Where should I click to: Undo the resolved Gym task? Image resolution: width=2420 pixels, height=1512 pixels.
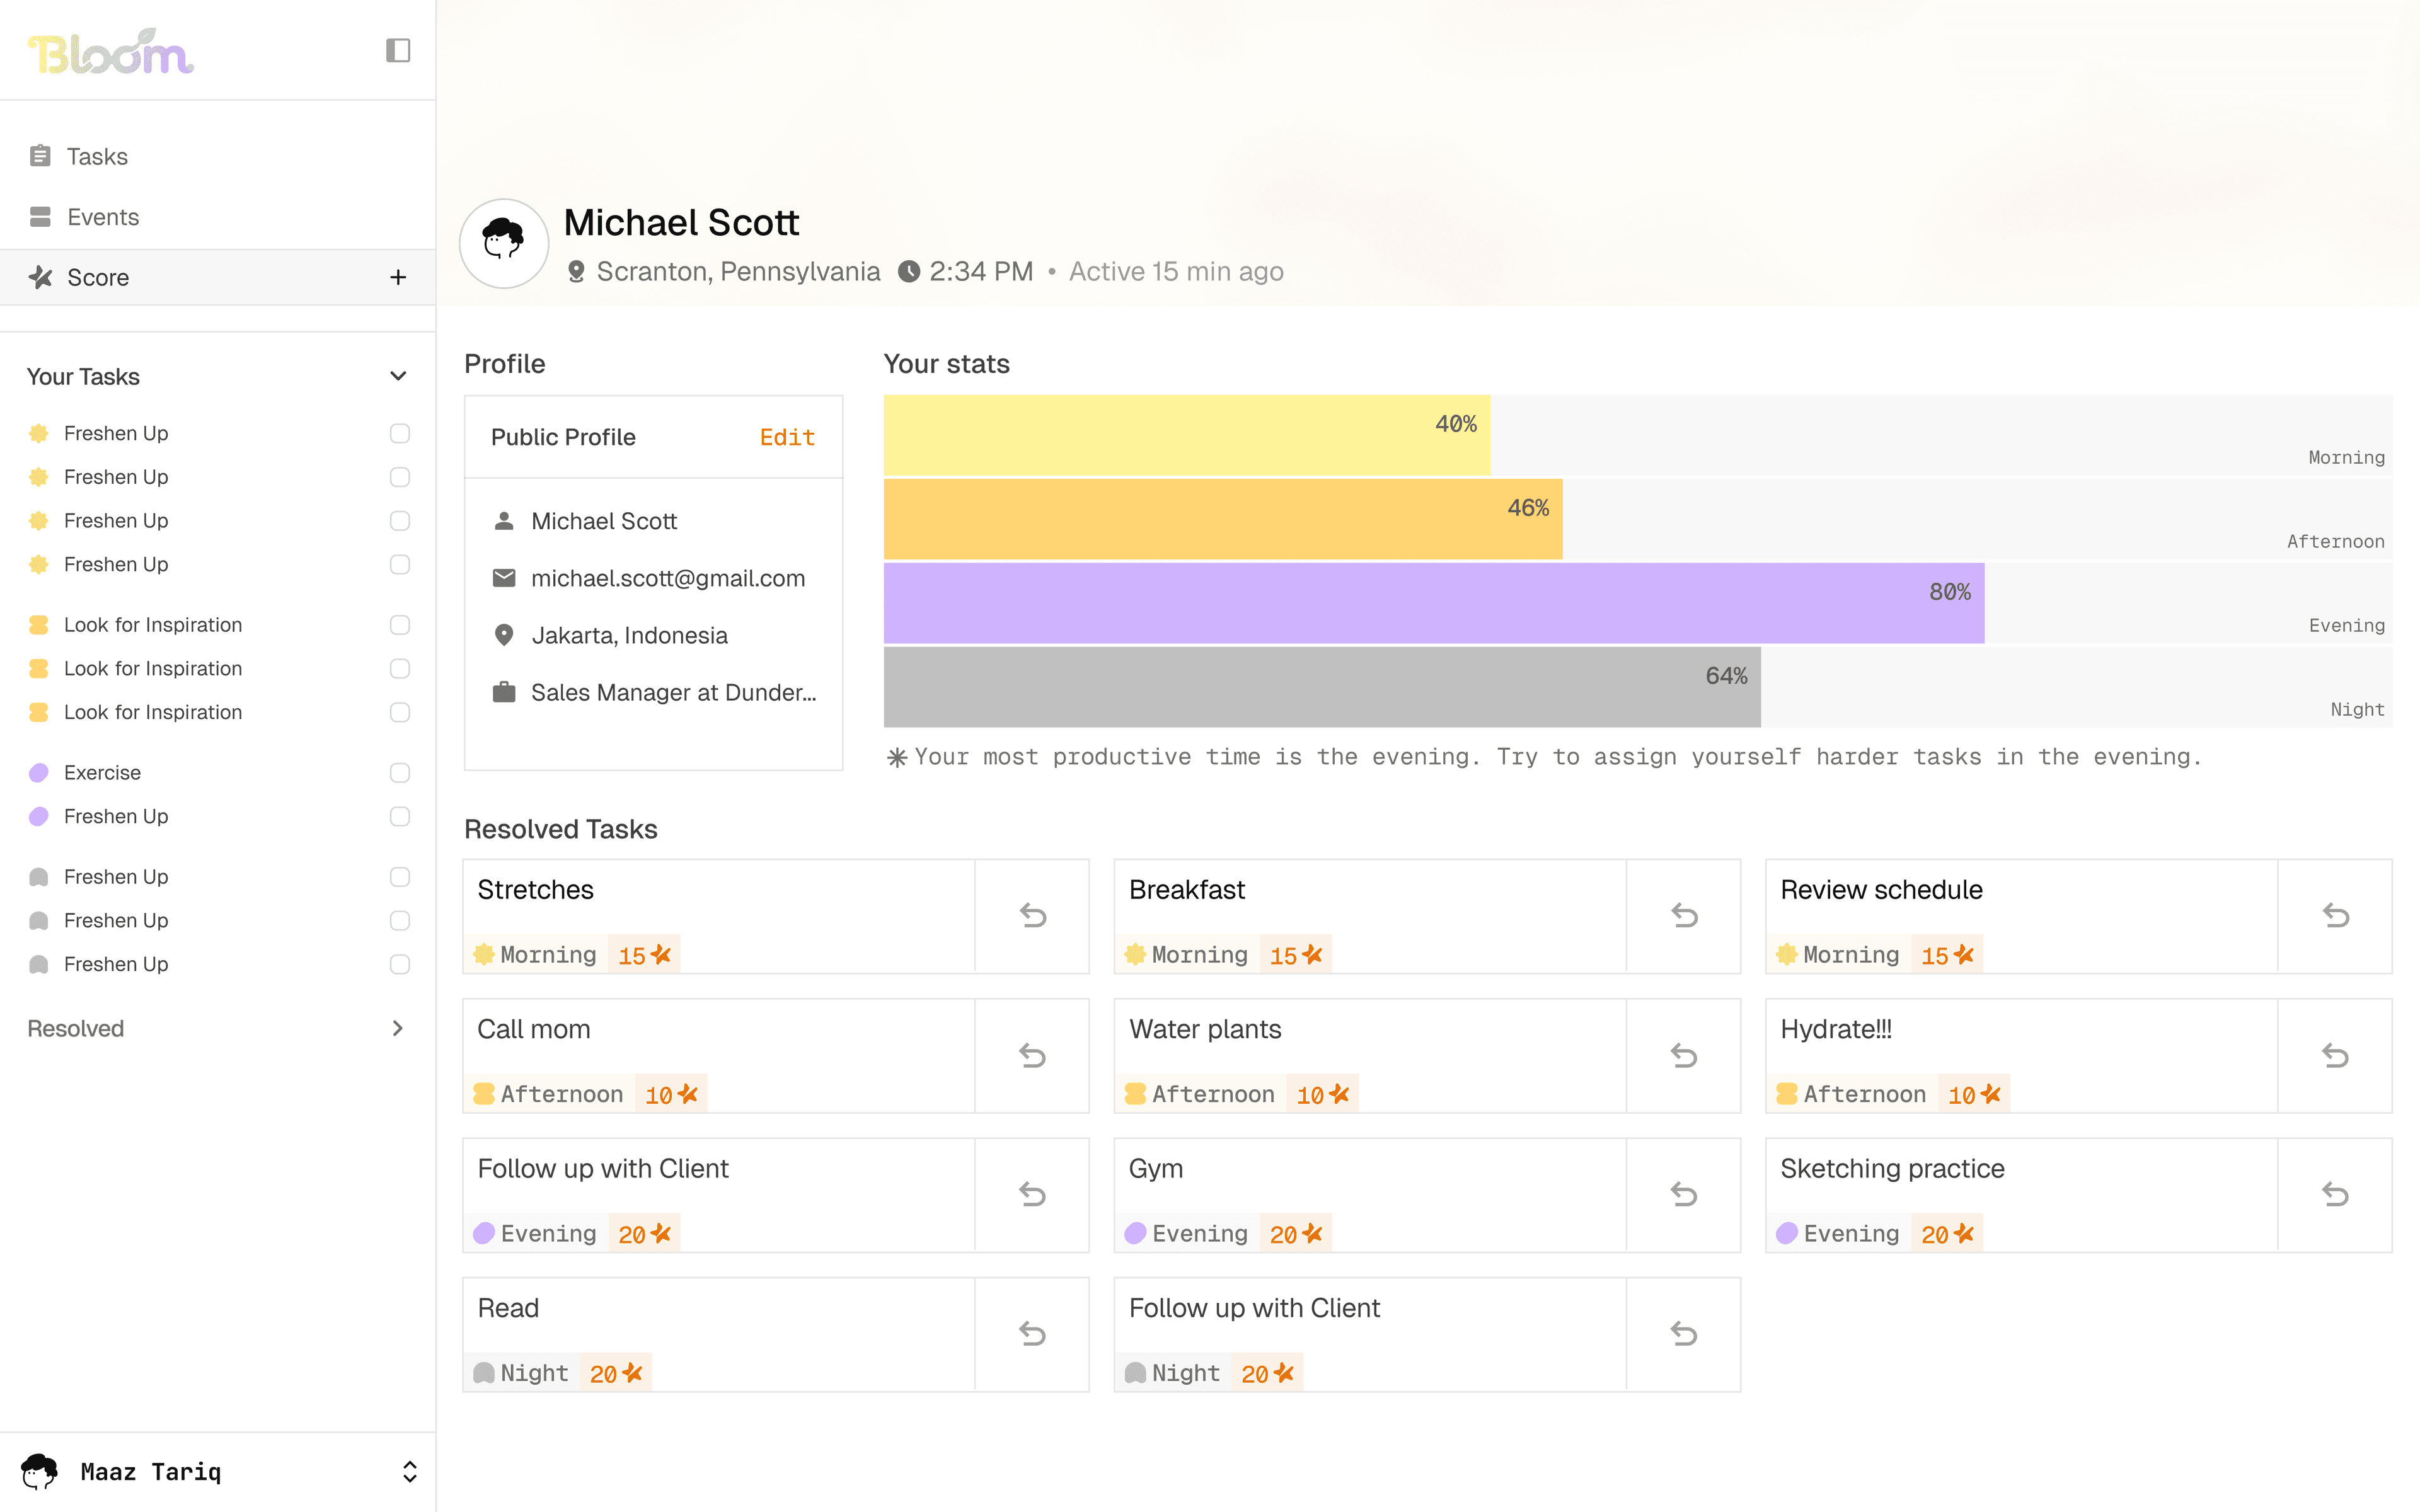tap(1684, 1194)
